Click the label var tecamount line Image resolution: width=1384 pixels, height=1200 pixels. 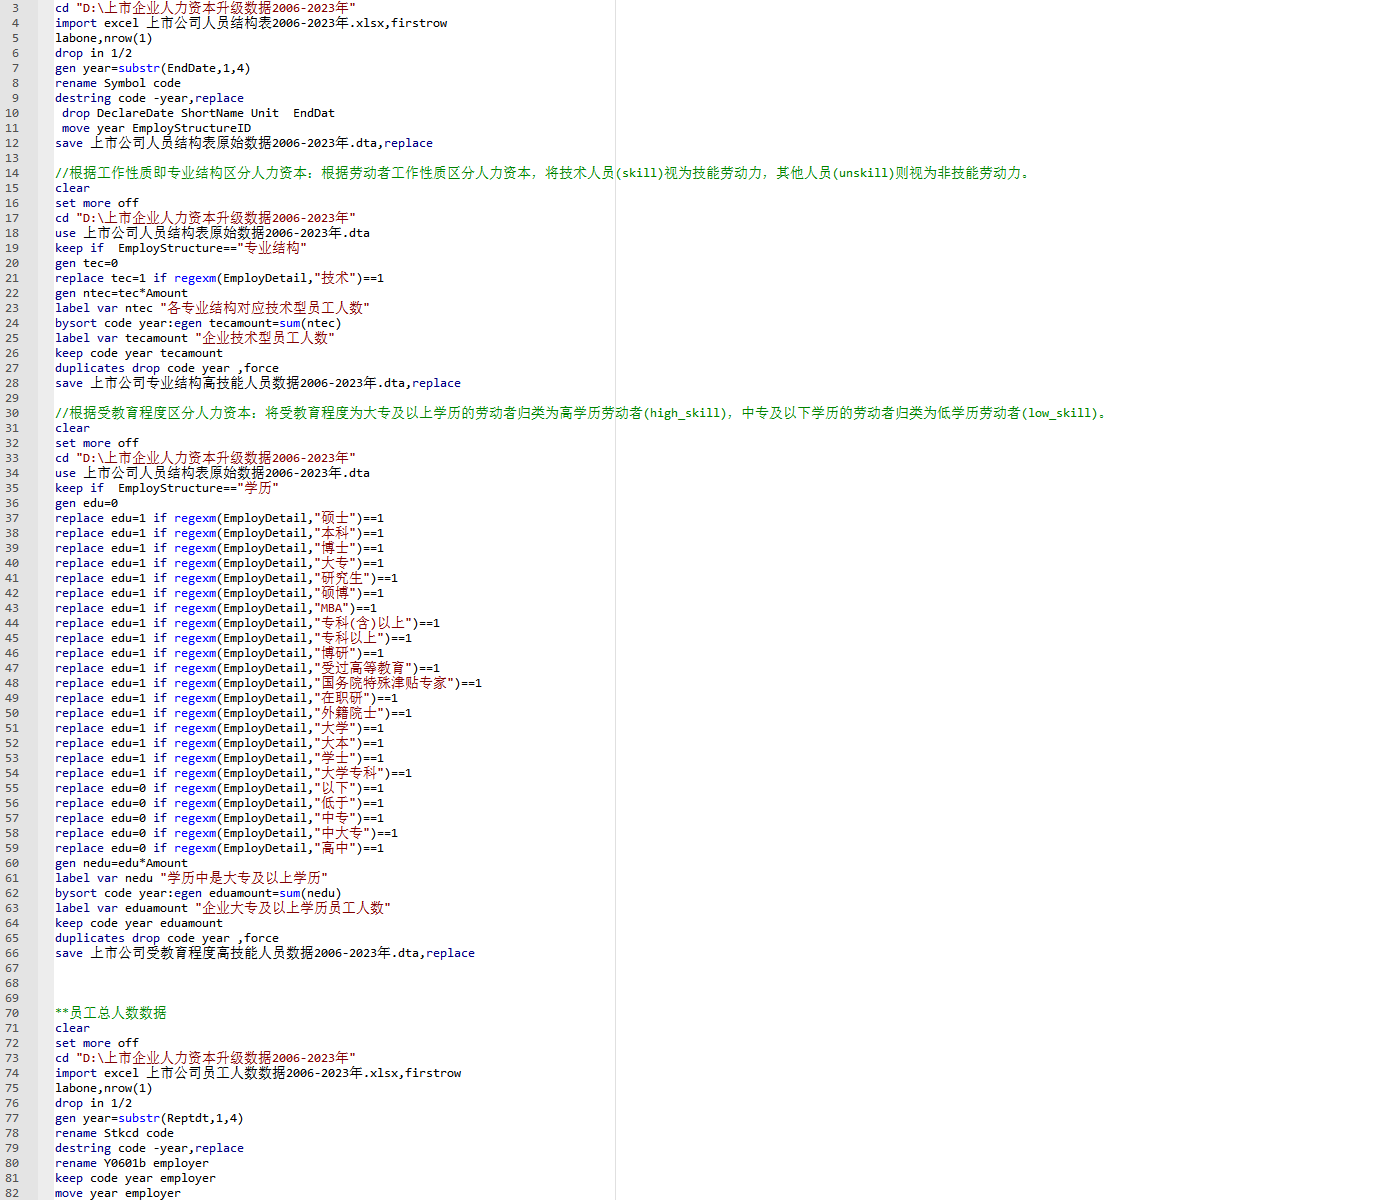pos(195,338)
